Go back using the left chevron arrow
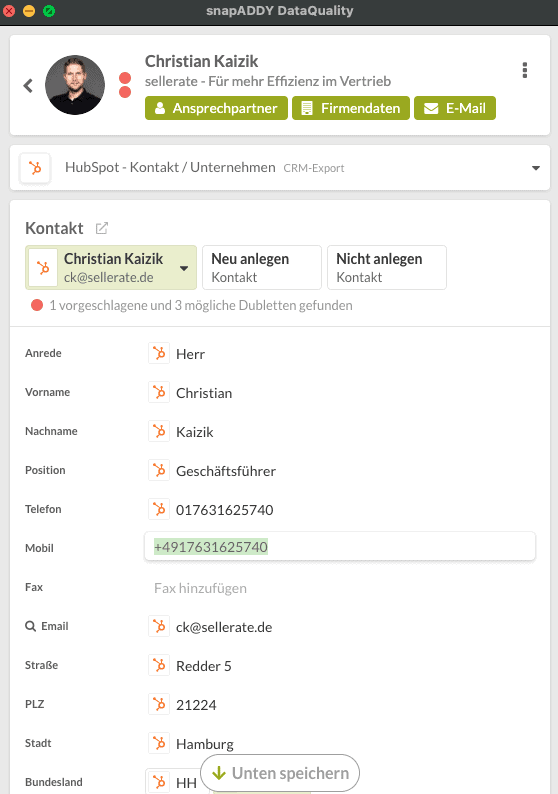Viewport: 558px width, 794px height. 28,86
